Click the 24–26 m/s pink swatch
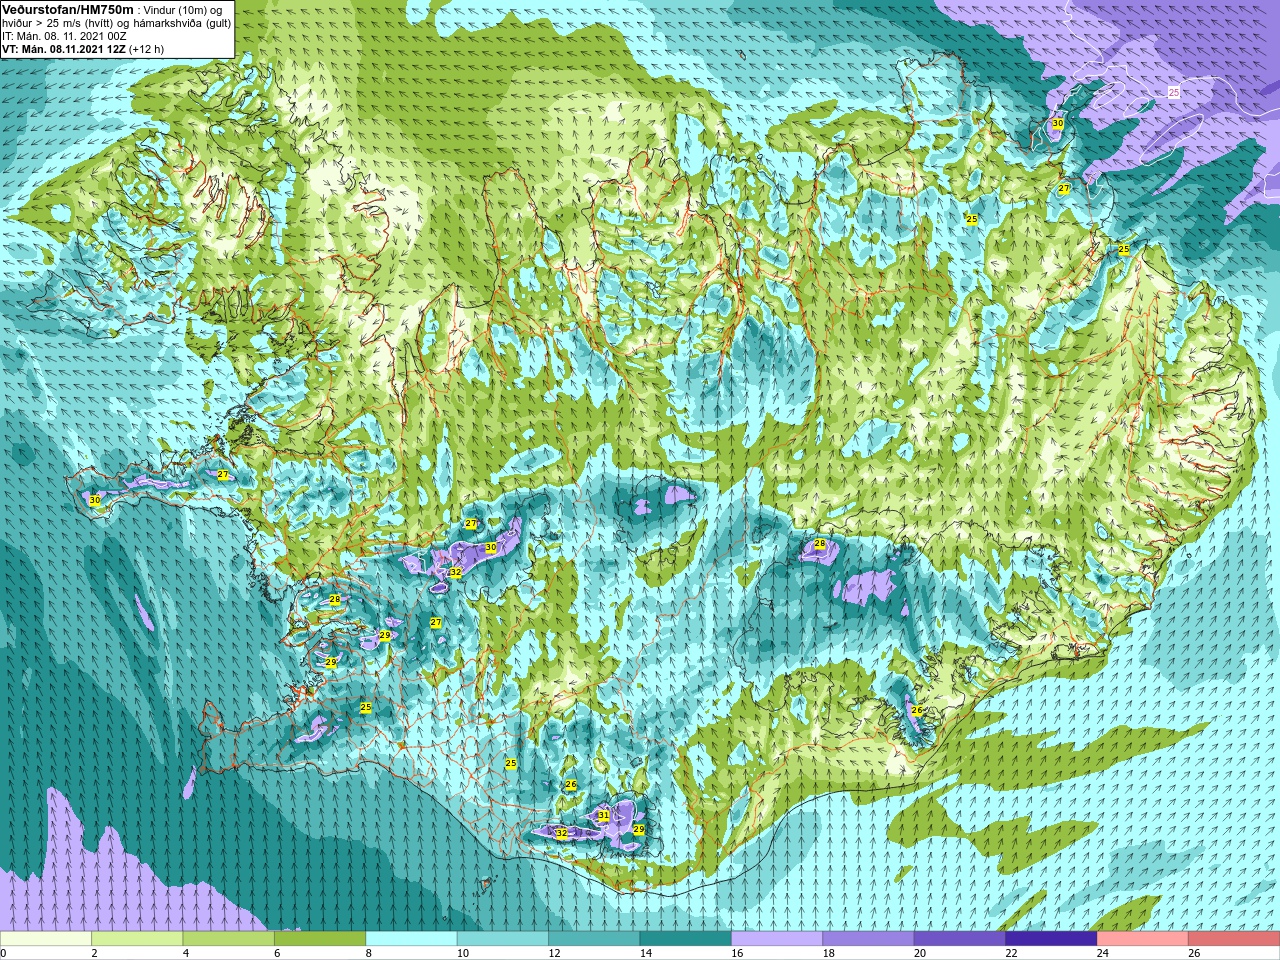 click(1143, 939)
